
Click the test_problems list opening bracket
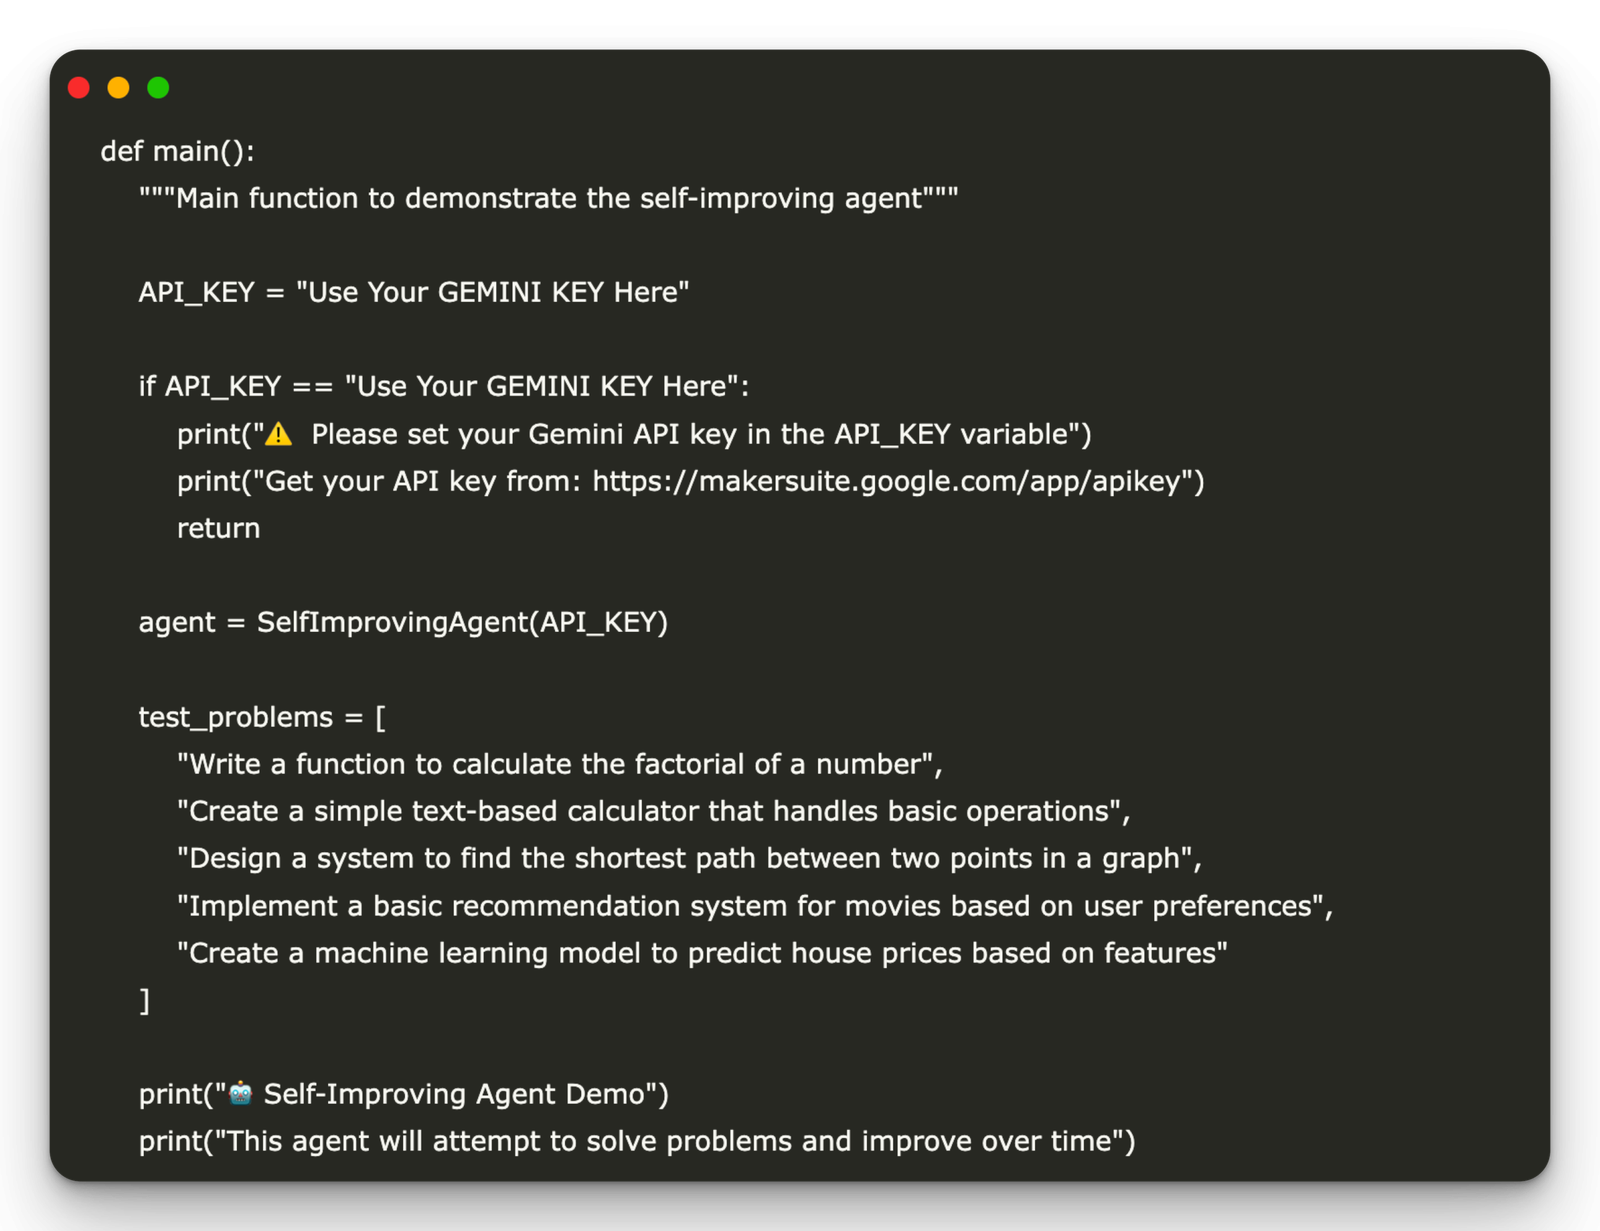(380, 718)
